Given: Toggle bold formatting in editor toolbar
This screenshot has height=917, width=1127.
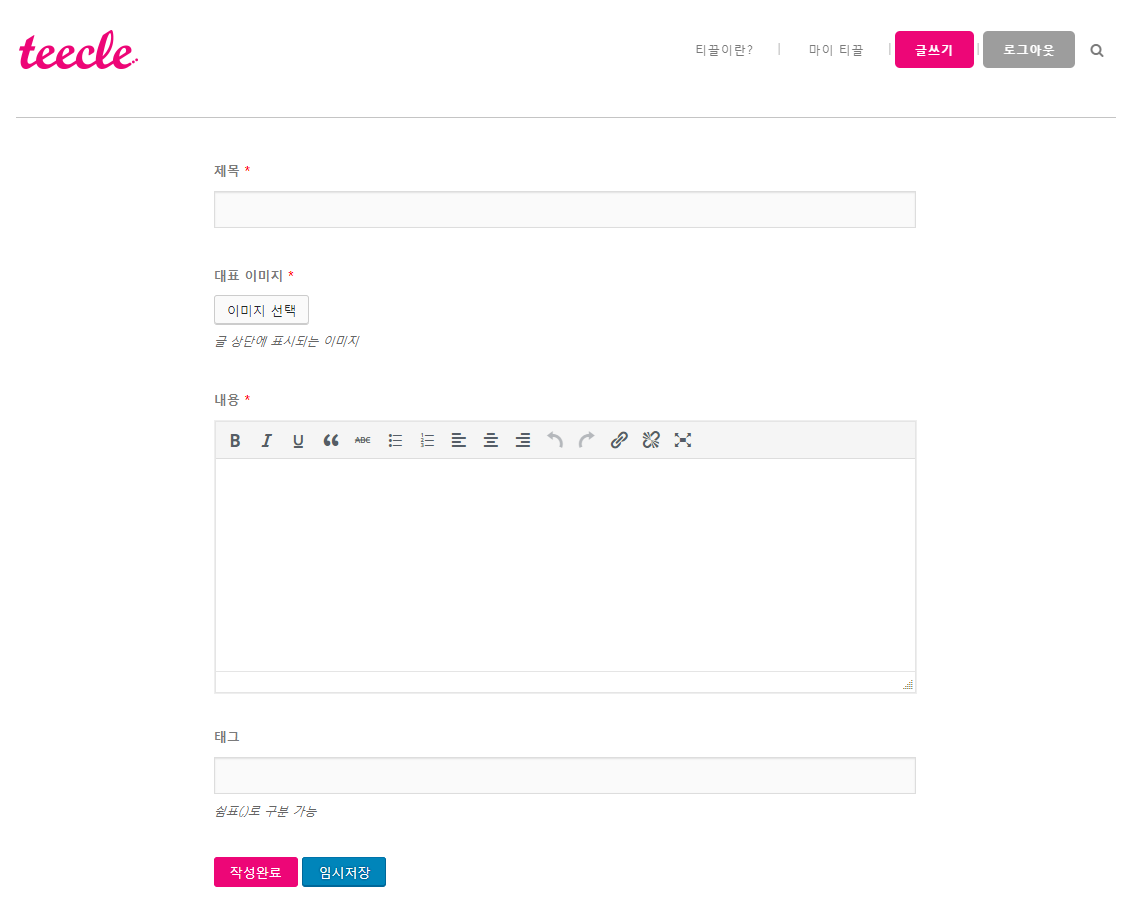Looking at the screenshot, I should tap(235, 440).
